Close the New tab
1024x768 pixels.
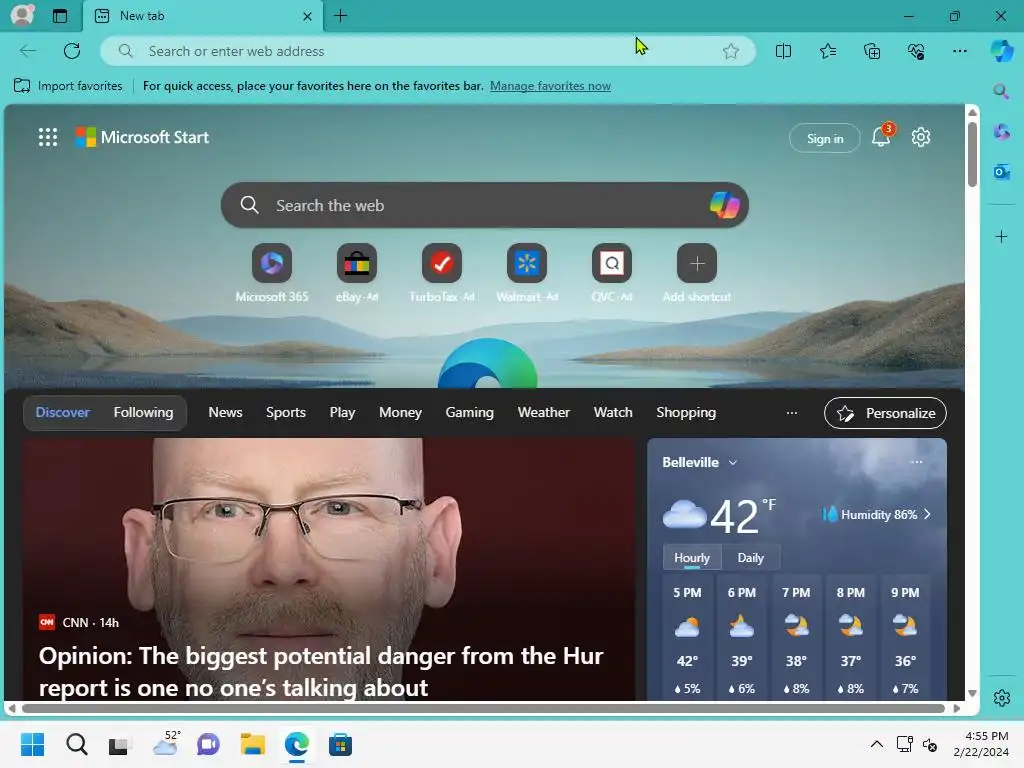coord(307,16)
